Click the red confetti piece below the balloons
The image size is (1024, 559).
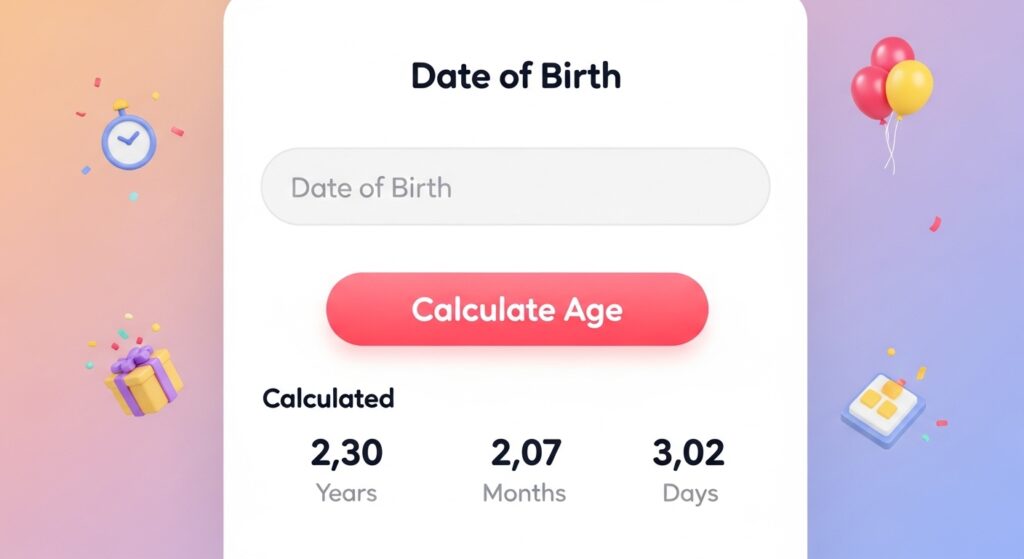click(x=935, y=224)
